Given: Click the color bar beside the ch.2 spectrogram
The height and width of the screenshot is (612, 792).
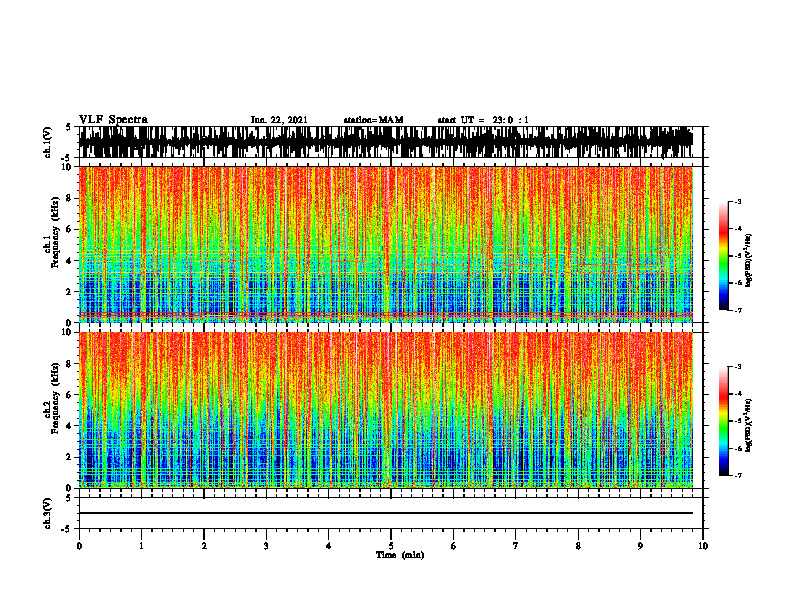Looking at the screenshot, I should click(x=723, y=421).
